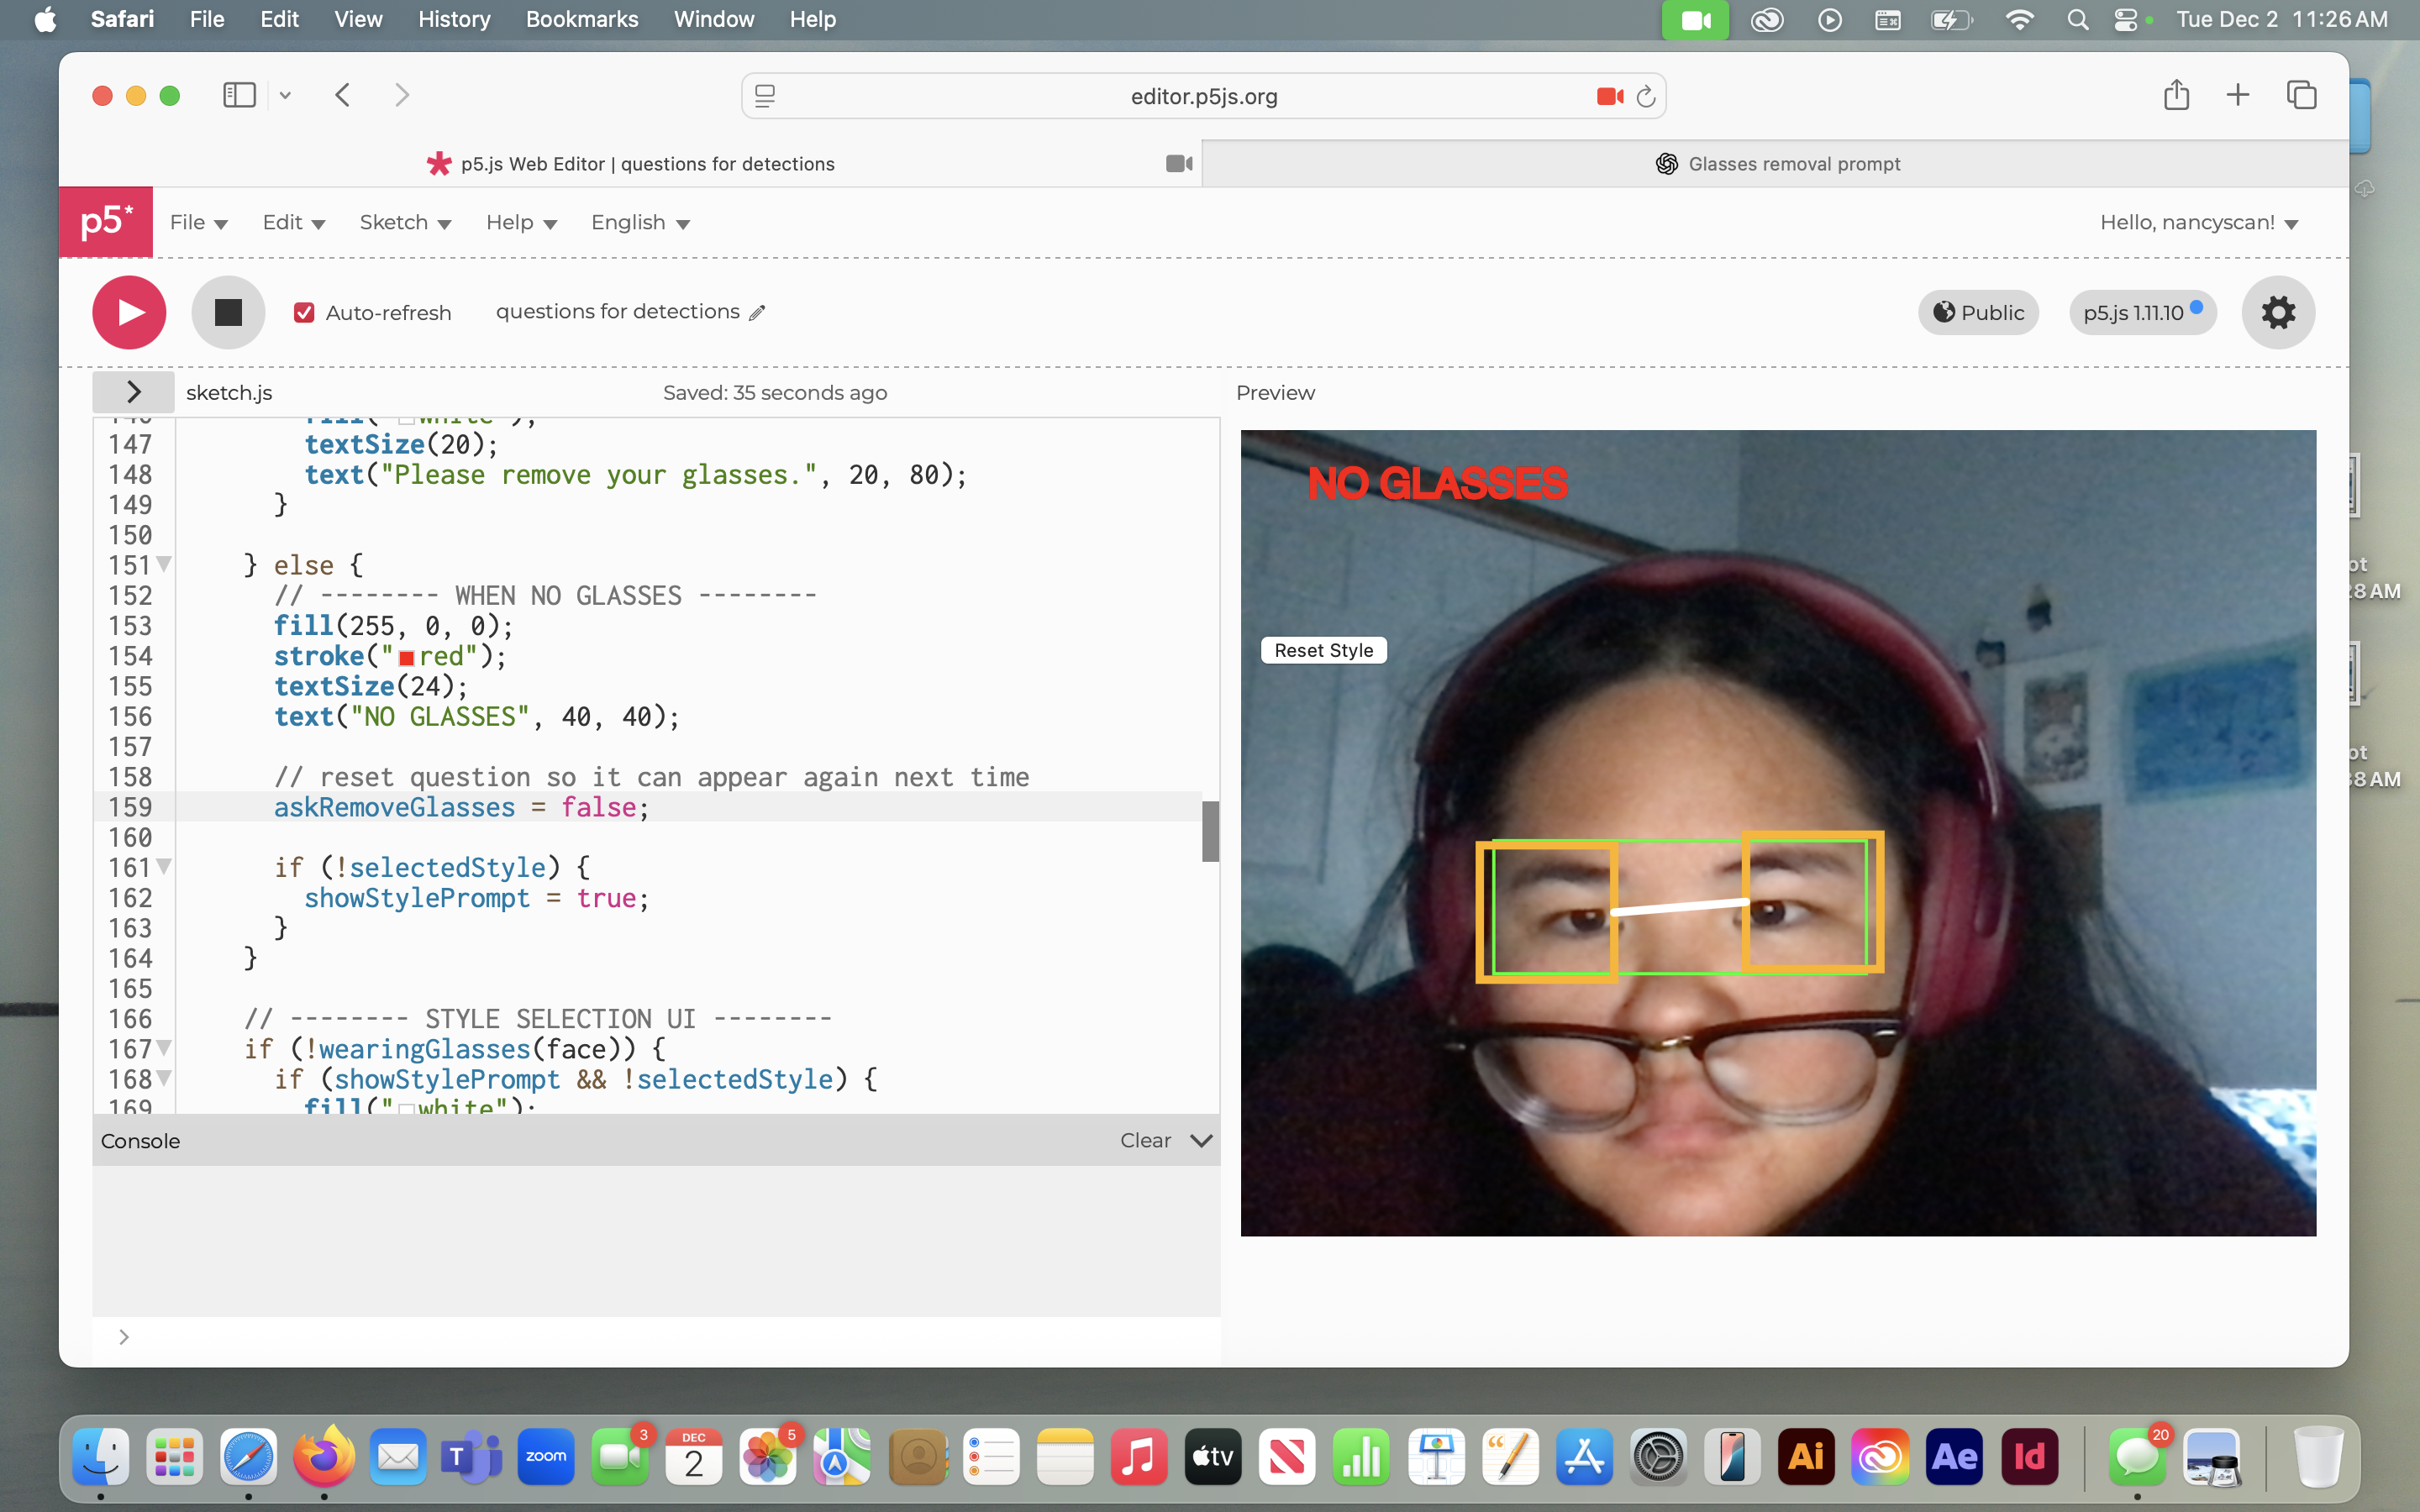The height and width of the screenshot is (1512, 2420).
Task: Run the sketch with Play button
Action: click(x=129, y=312)
